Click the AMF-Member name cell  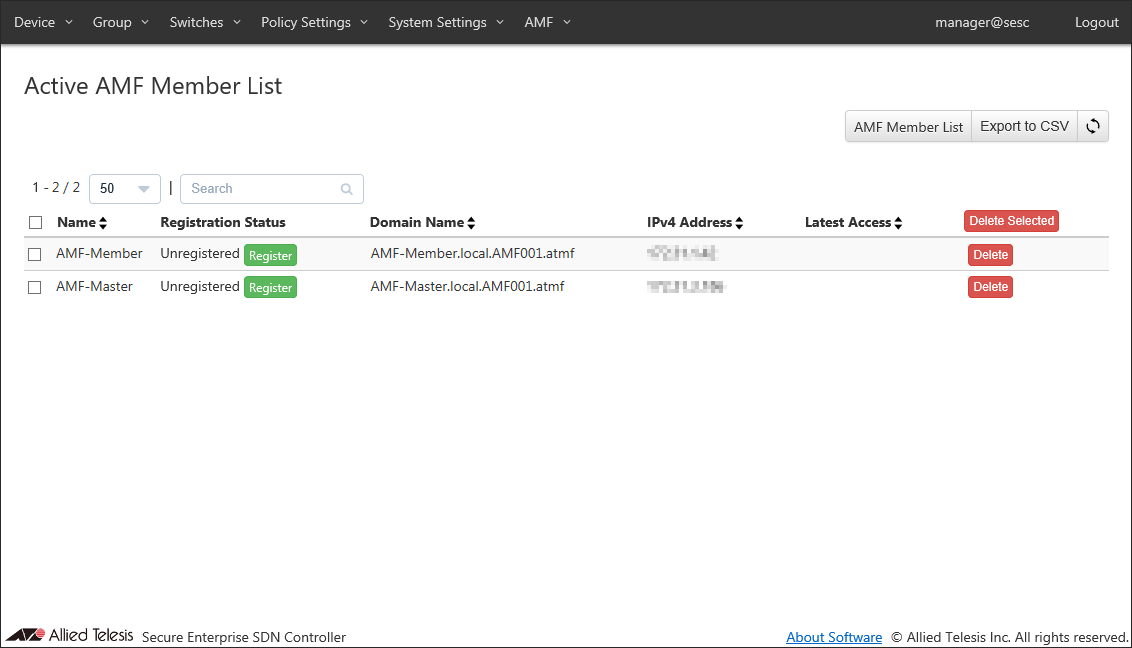99,253
